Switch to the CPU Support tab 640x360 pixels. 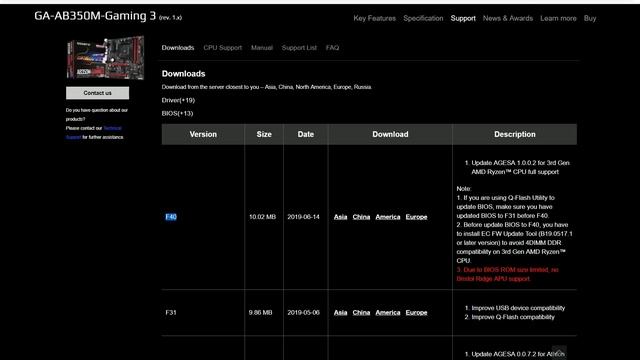pos(222,48)
